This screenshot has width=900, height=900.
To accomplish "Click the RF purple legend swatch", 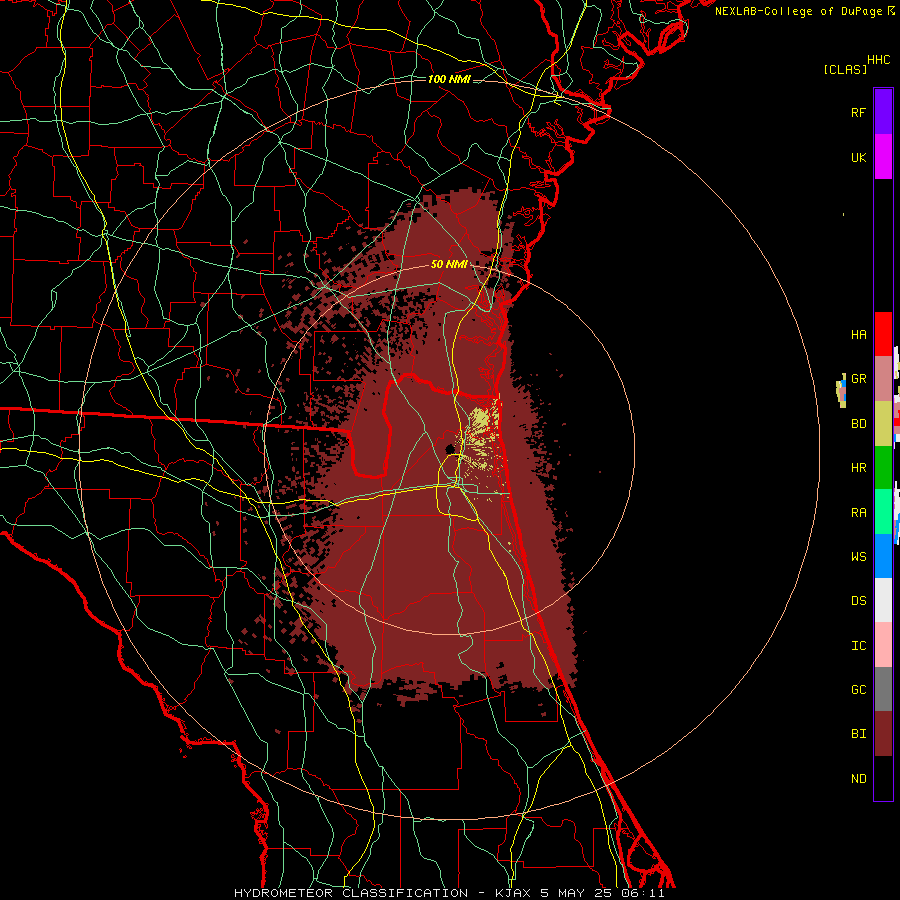I will pyautogui.click(x=883, y=112).
